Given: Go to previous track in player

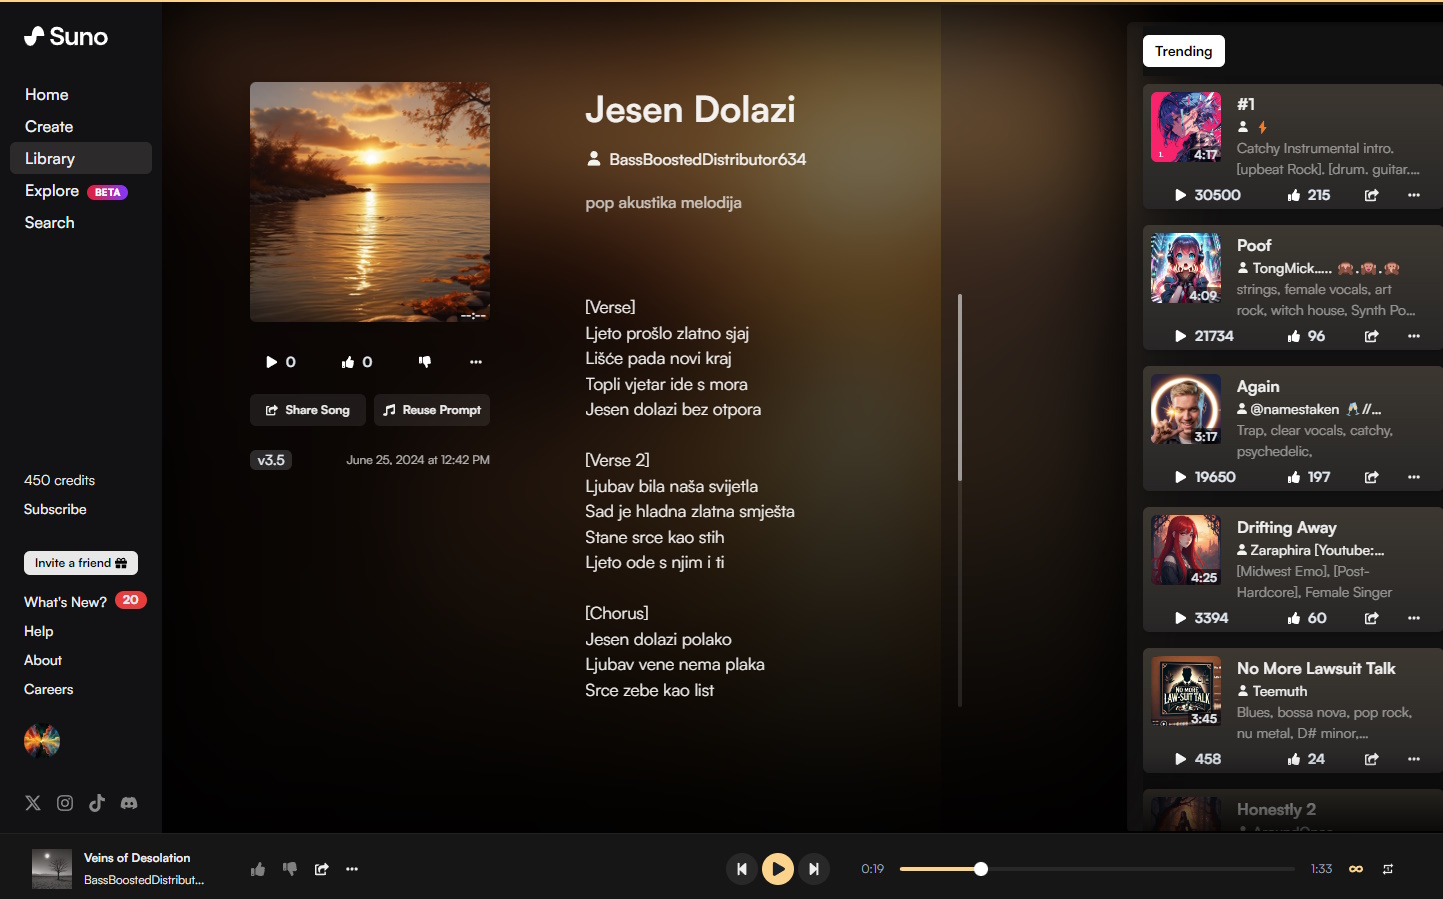Looking at the screenshot, I should [x=741, y=869].
